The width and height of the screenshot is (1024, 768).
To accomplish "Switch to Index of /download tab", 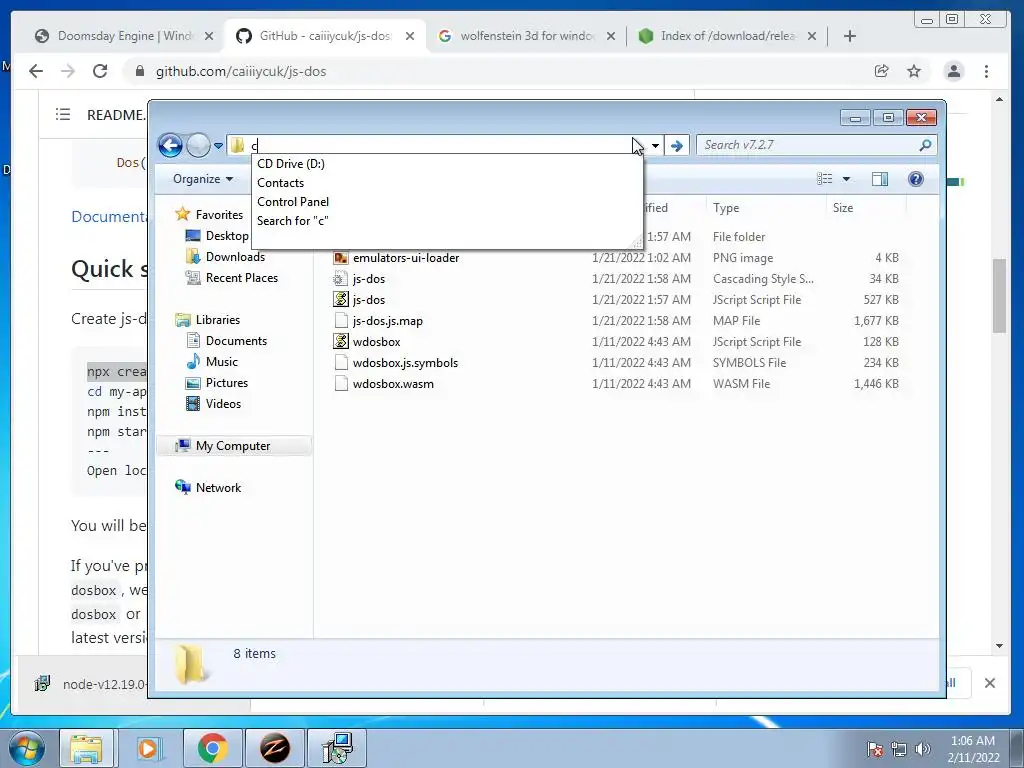I will click(x=728, y=36).
